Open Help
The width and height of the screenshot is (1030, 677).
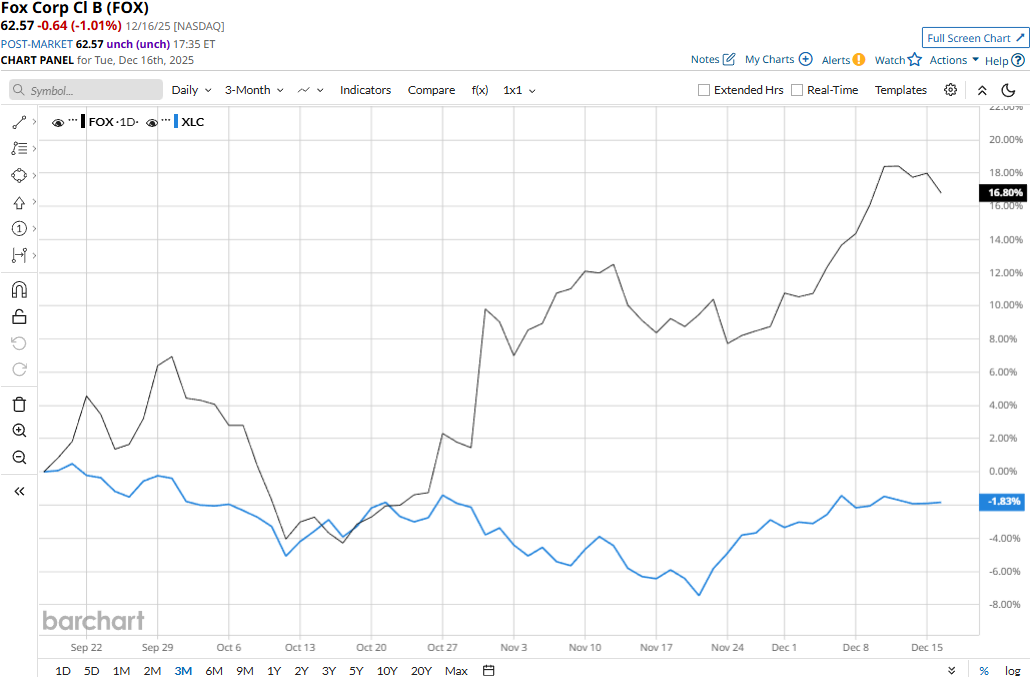pos(1004,60)
